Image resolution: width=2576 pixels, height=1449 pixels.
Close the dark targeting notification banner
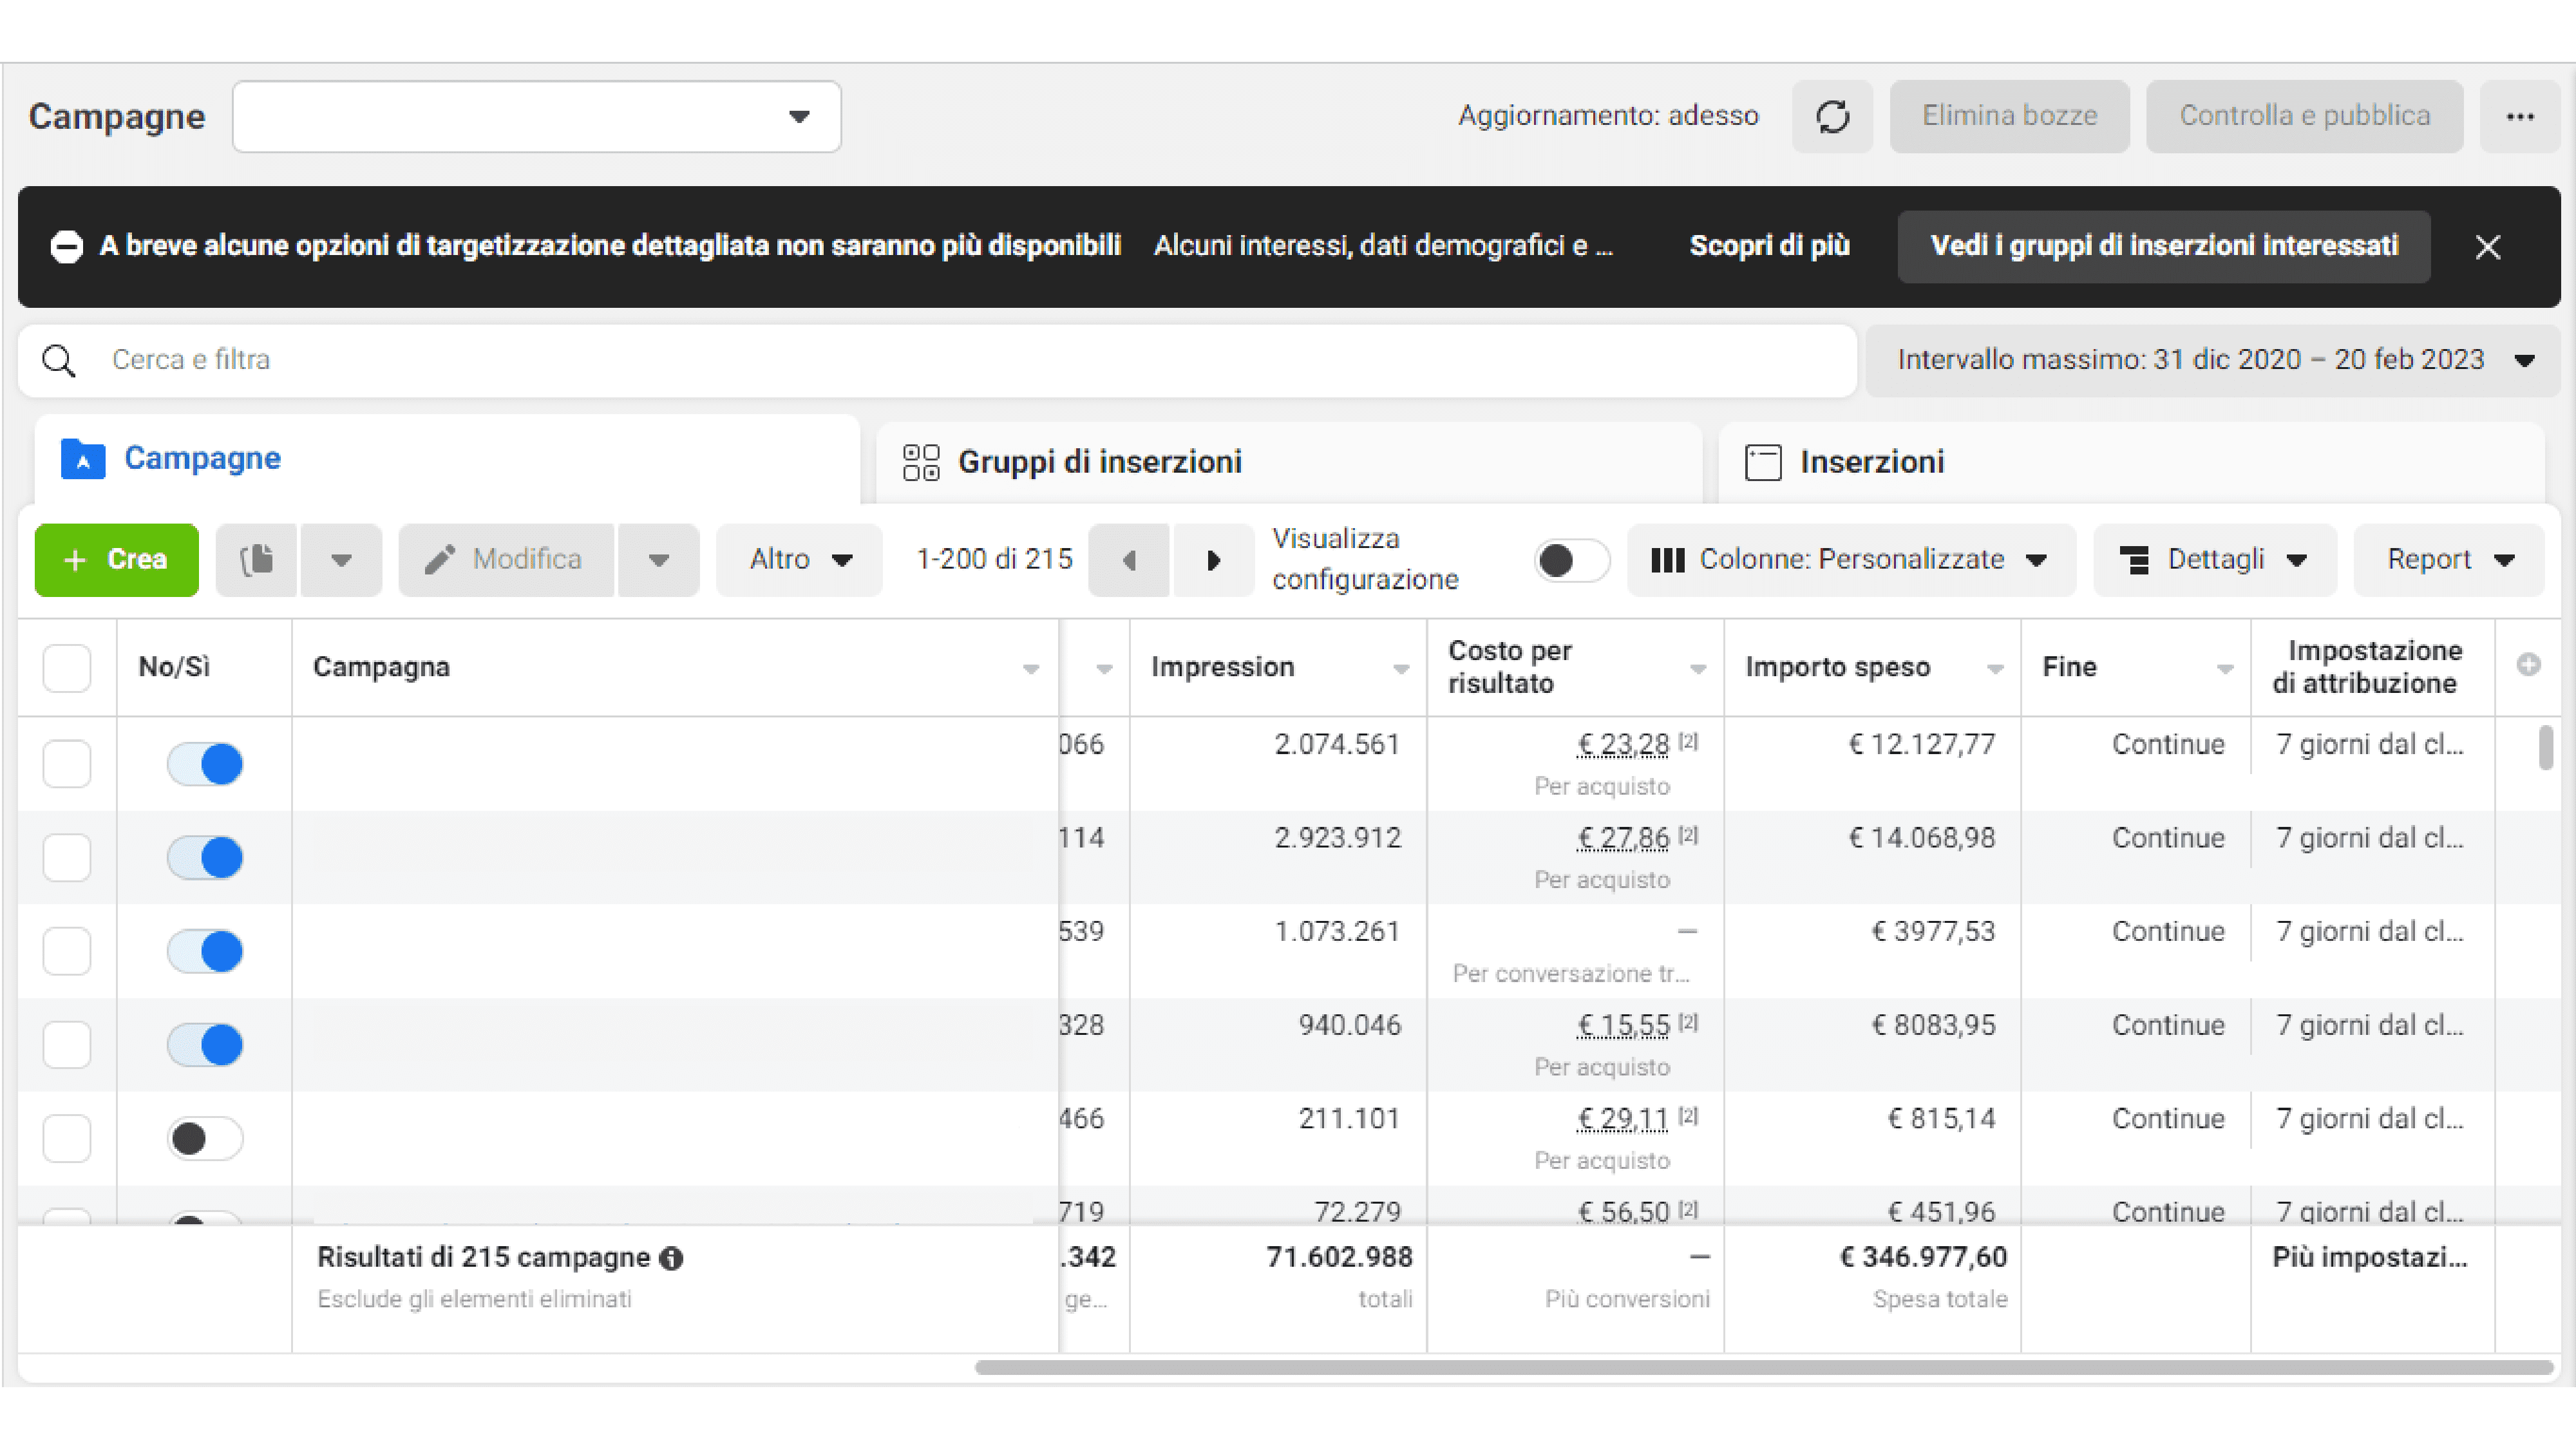(x=2487, y=247)
